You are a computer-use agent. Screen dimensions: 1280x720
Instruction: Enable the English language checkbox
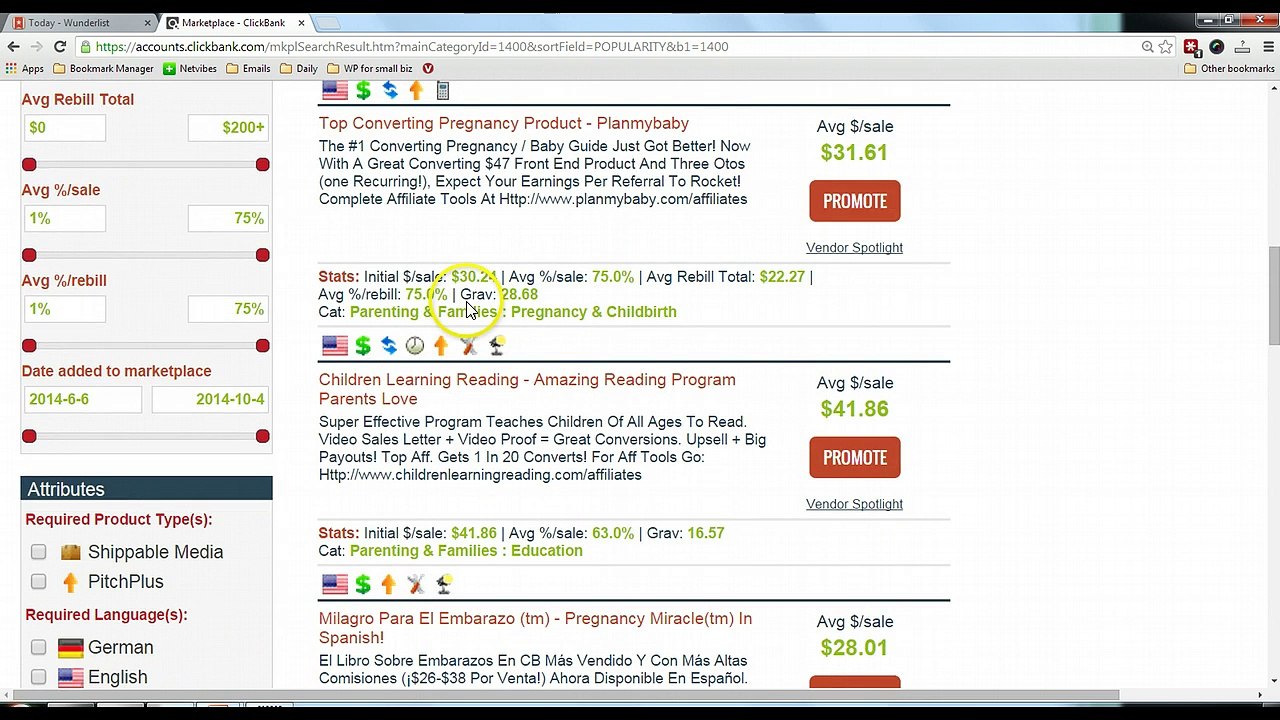click(38, 677)
